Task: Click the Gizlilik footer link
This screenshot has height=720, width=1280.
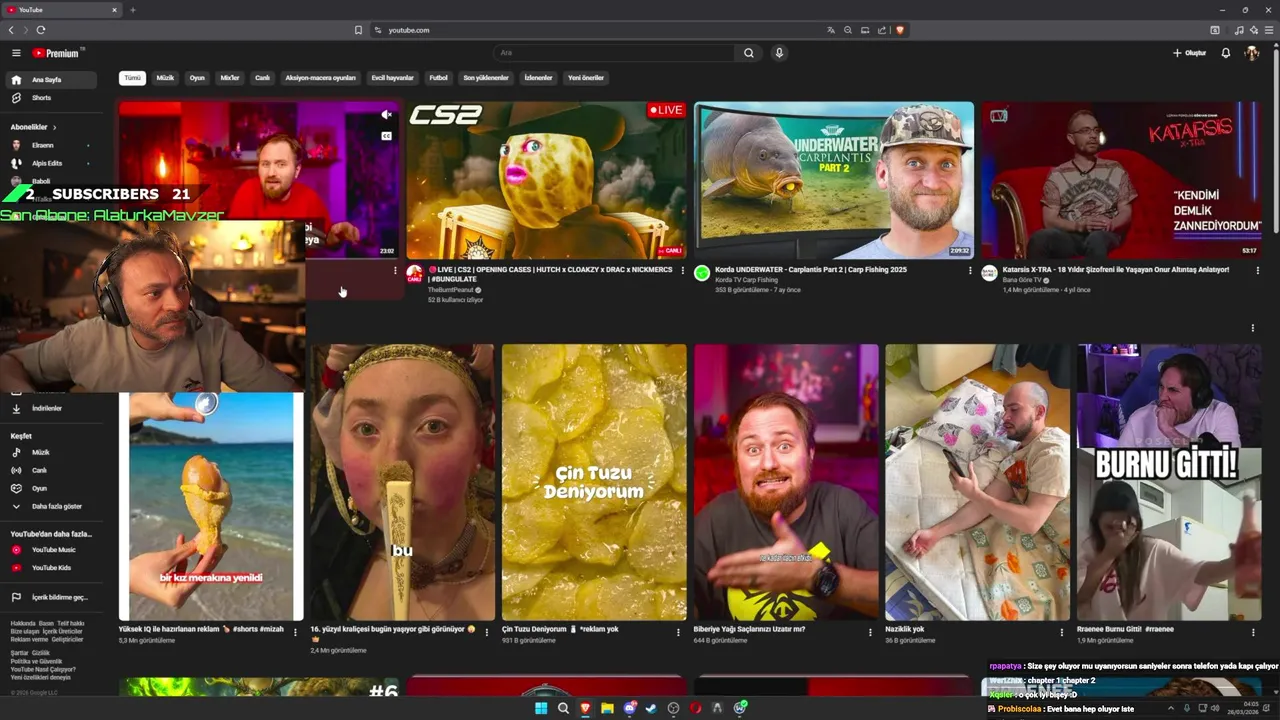Action: click(40, 653)
